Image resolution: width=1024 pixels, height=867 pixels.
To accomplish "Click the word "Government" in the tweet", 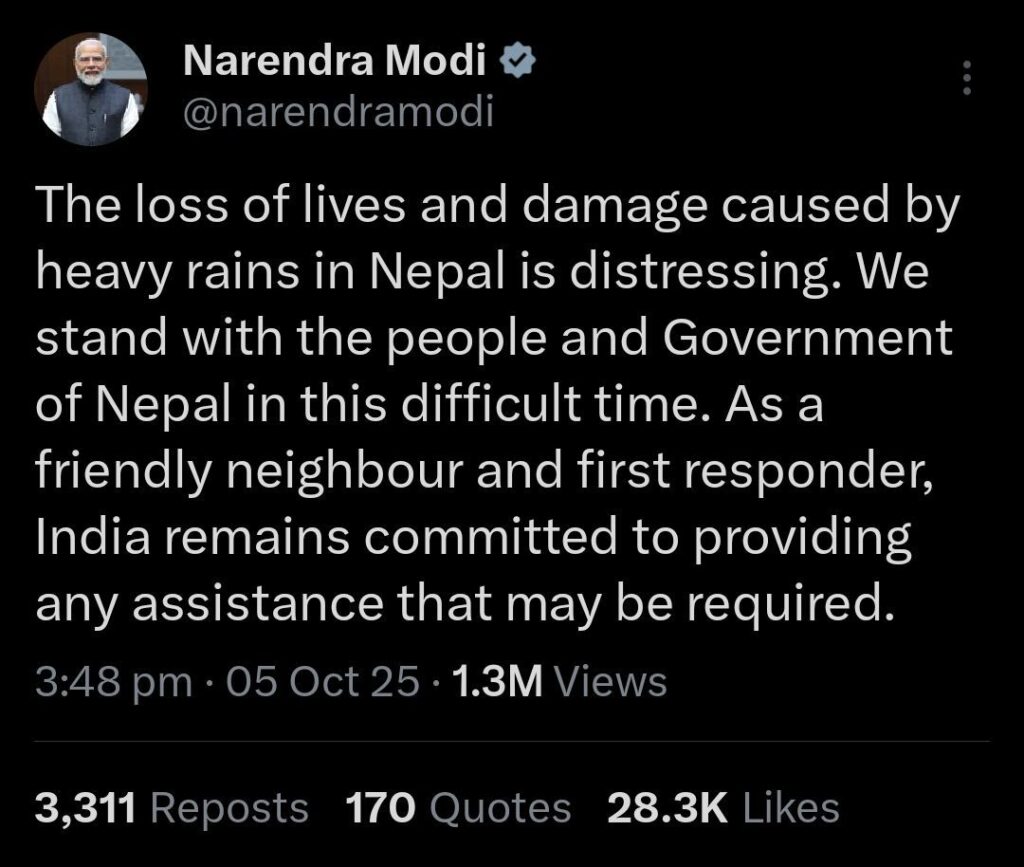I will point(806,338).
